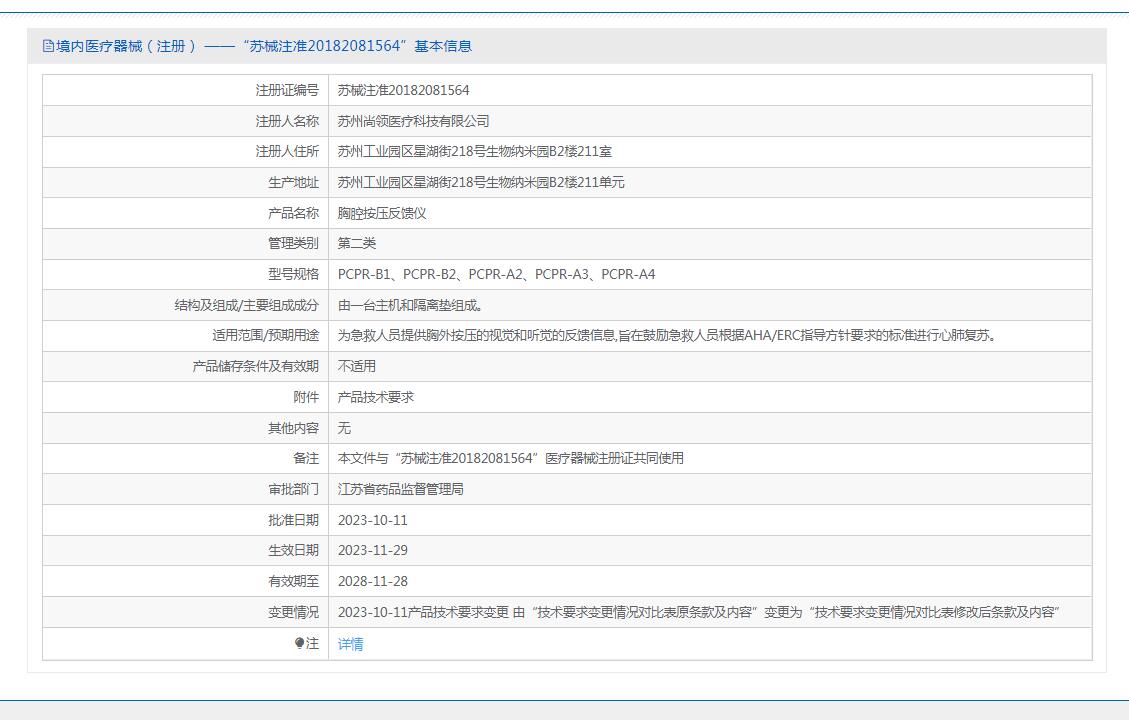Select the 适用范围 description mentioning AHA/ERC

click(667, 336)
